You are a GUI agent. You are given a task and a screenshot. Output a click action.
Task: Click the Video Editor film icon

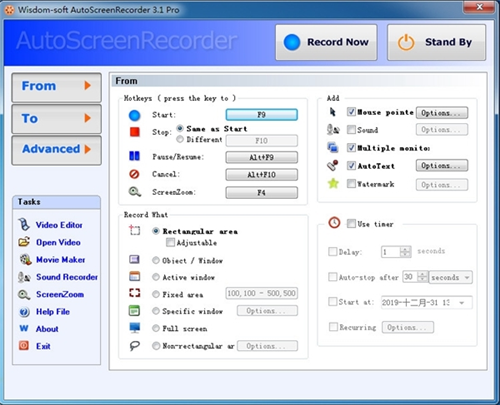pos(24,225)
